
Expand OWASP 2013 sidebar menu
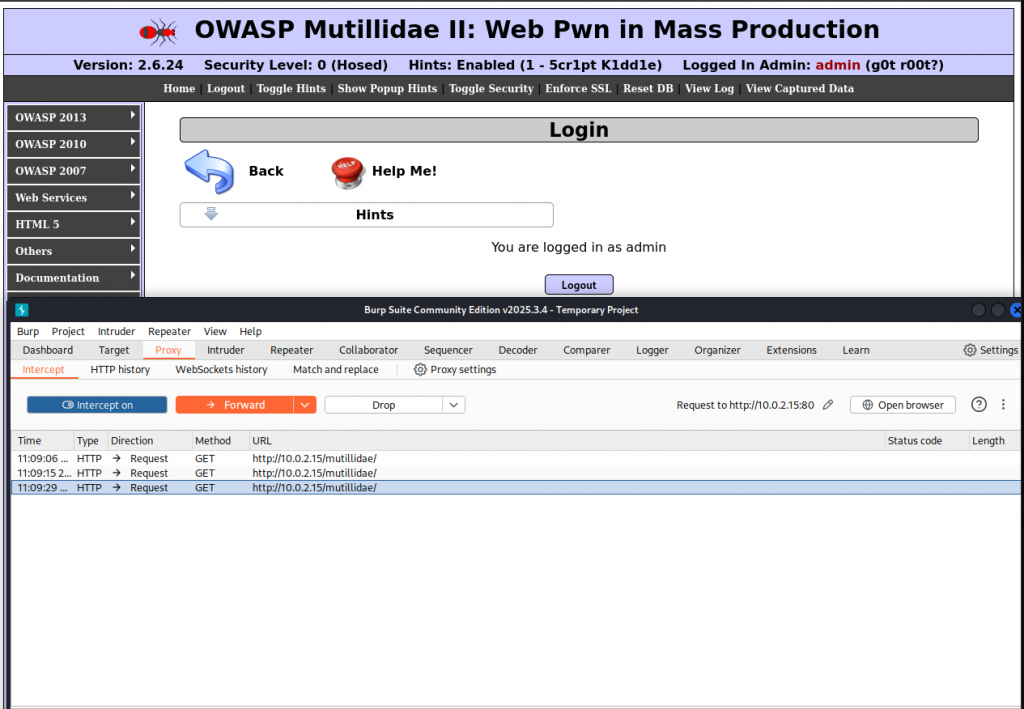(74, 118)
